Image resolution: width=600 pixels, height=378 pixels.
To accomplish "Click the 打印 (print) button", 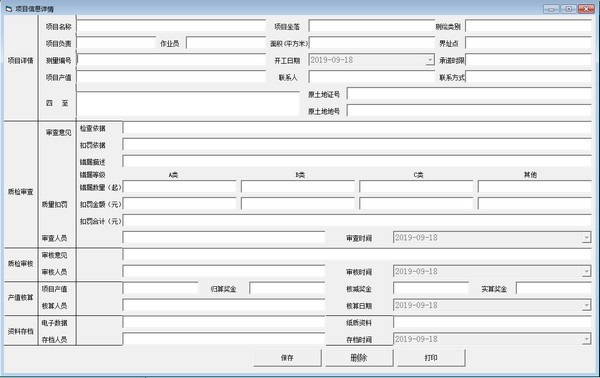I will coord(431,358).
